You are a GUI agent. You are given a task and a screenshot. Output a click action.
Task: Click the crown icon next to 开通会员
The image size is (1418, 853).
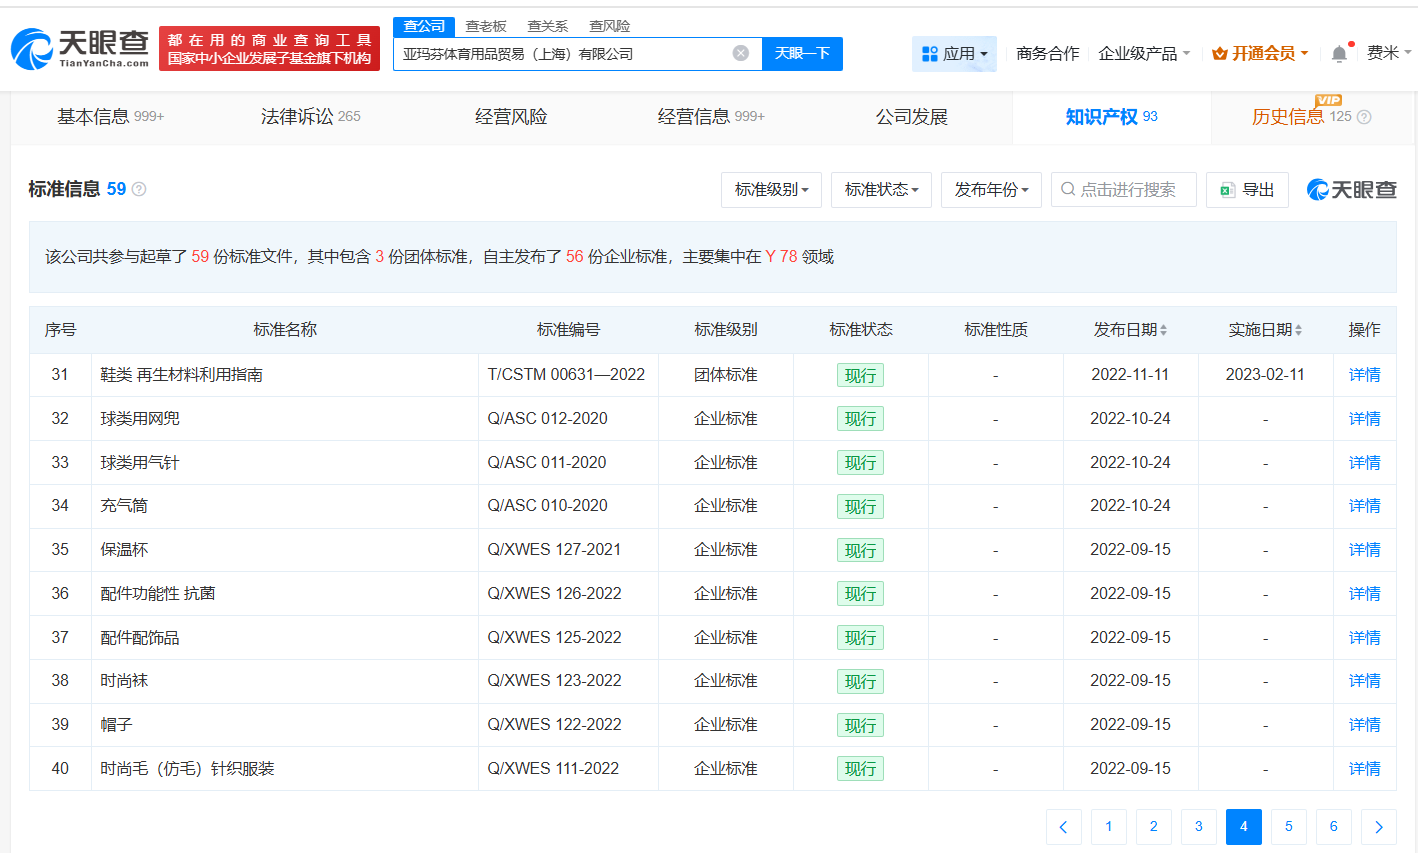[1220, 53]
